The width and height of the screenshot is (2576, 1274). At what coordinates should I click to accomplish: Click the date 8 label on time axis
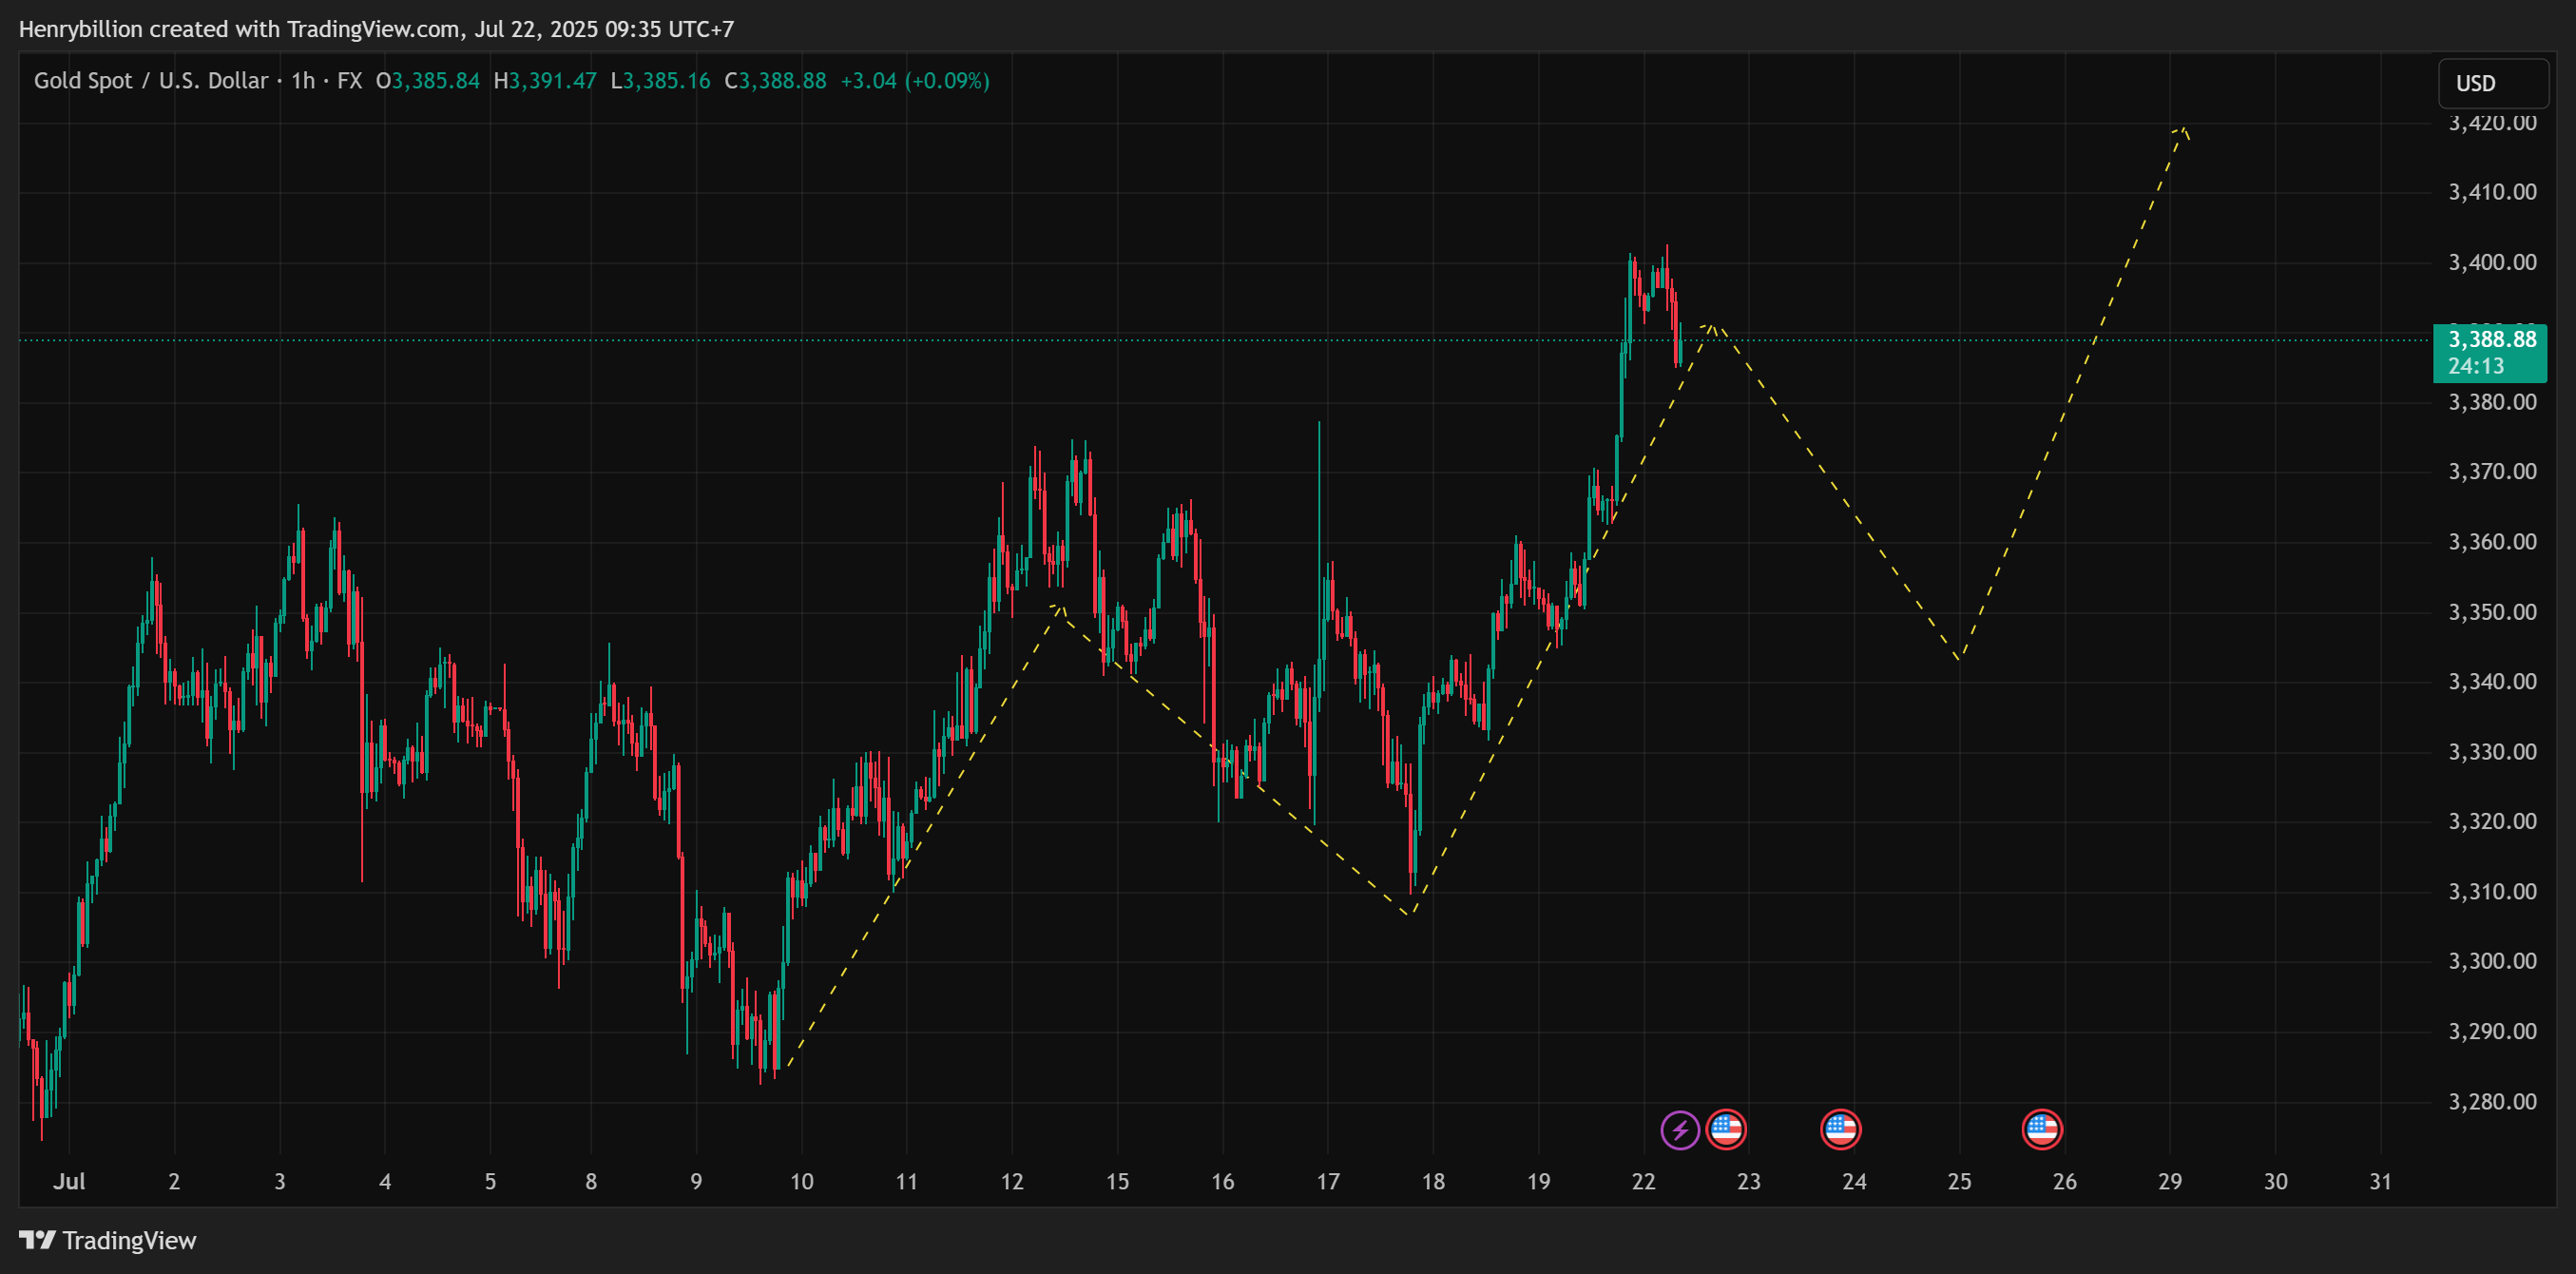point(591,1182)
